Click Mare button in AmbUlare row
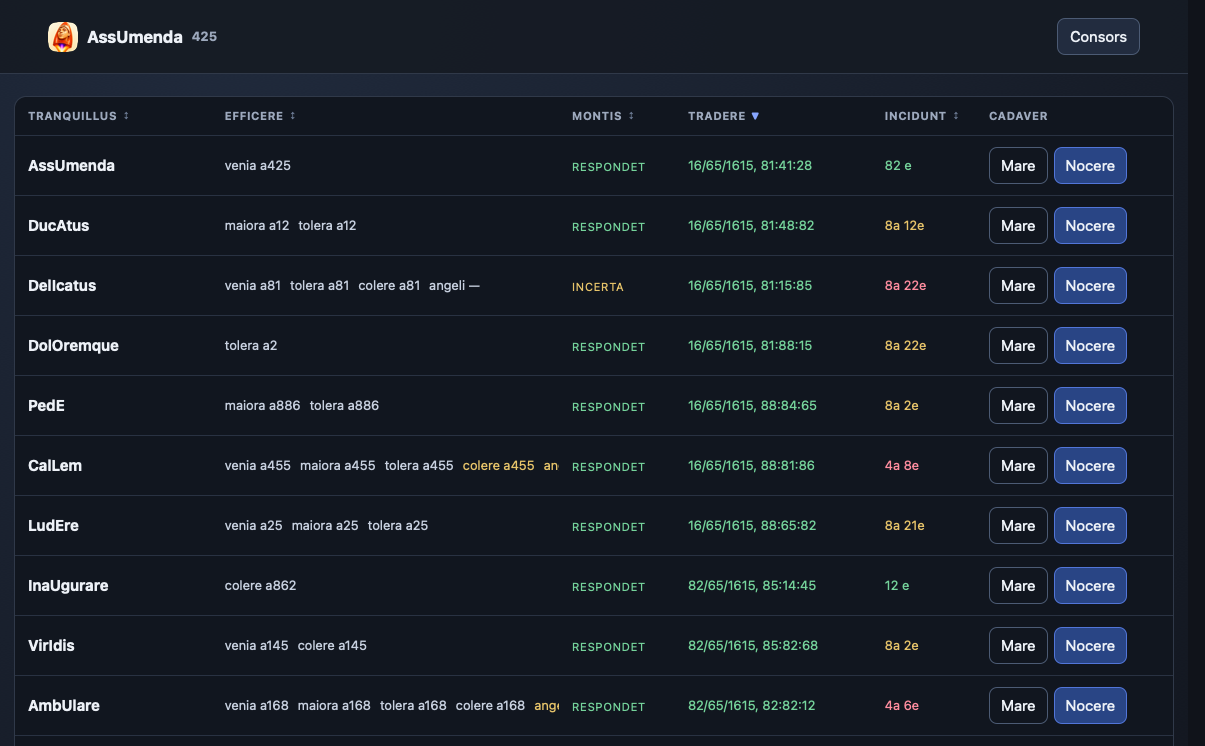This screenshot has width=1205, height=746. click(1018, 706)
